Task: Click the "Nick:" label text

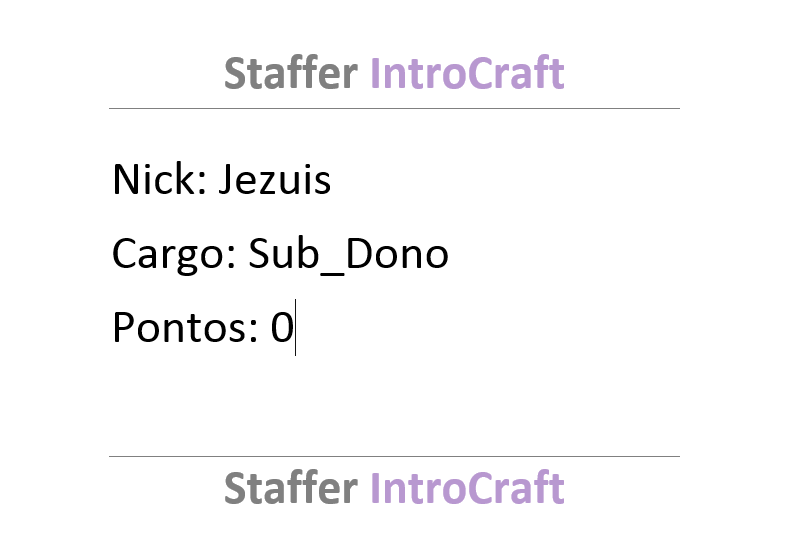Action: point(159,179)
